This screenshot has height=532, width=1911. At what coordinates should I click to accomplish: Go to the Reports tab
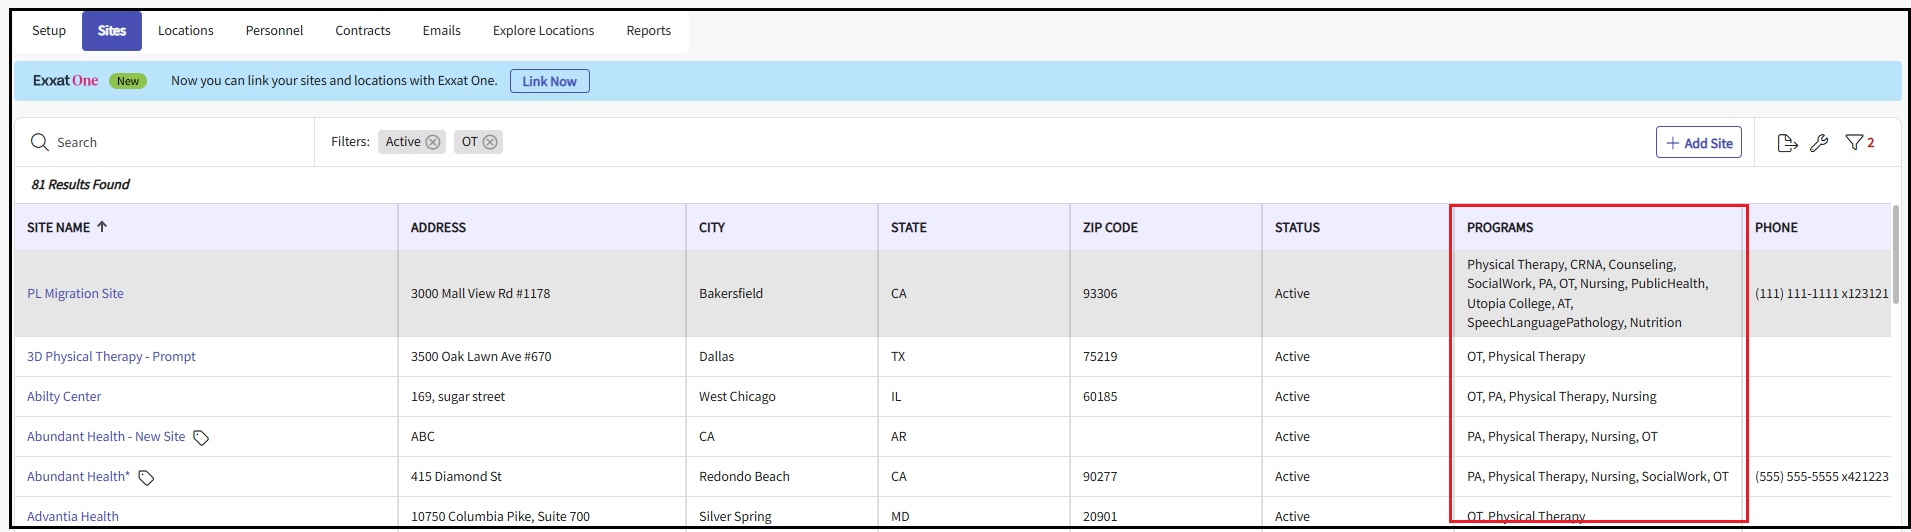tap(648, 31)
